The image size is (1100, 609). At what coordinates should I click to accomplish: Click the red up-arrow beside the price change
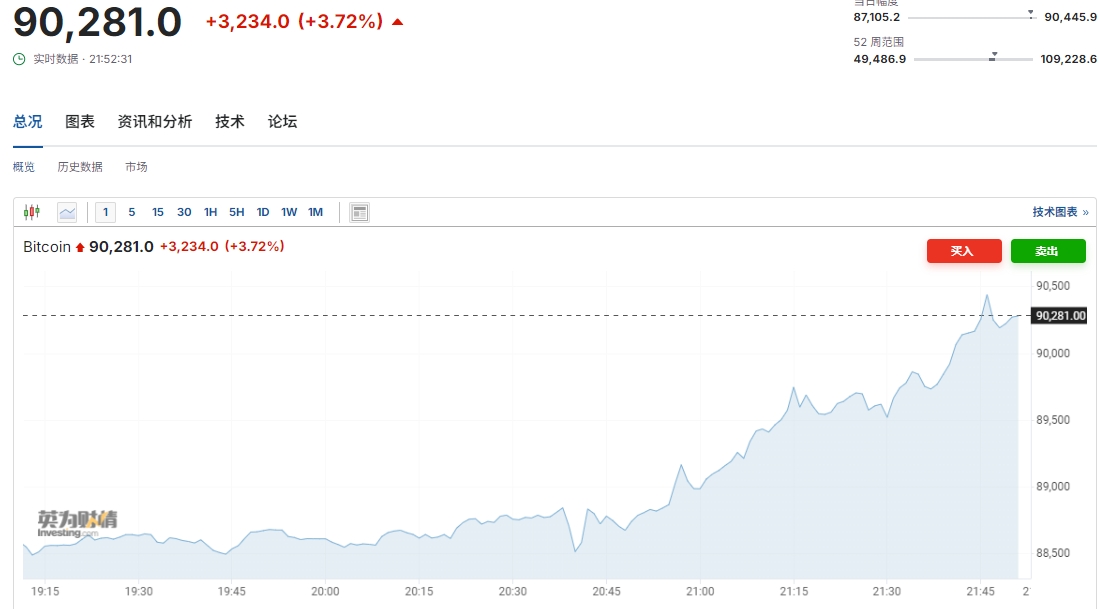398,22
